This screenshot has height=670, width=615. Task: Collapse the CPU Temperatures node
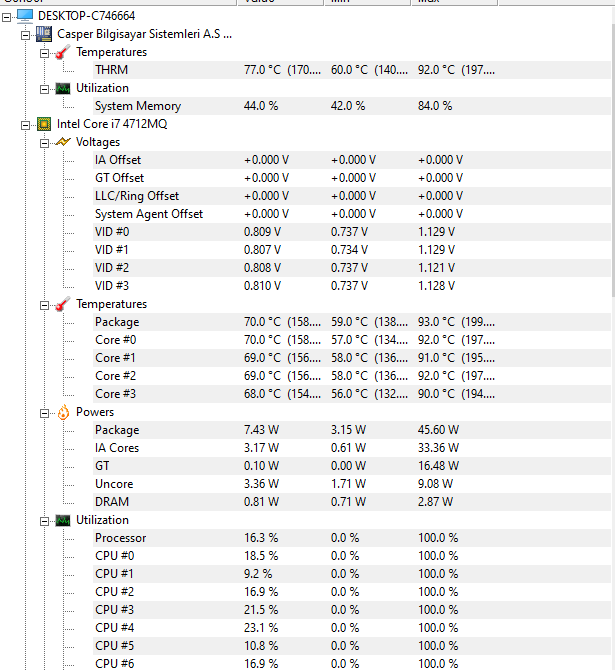pos(45,304)
